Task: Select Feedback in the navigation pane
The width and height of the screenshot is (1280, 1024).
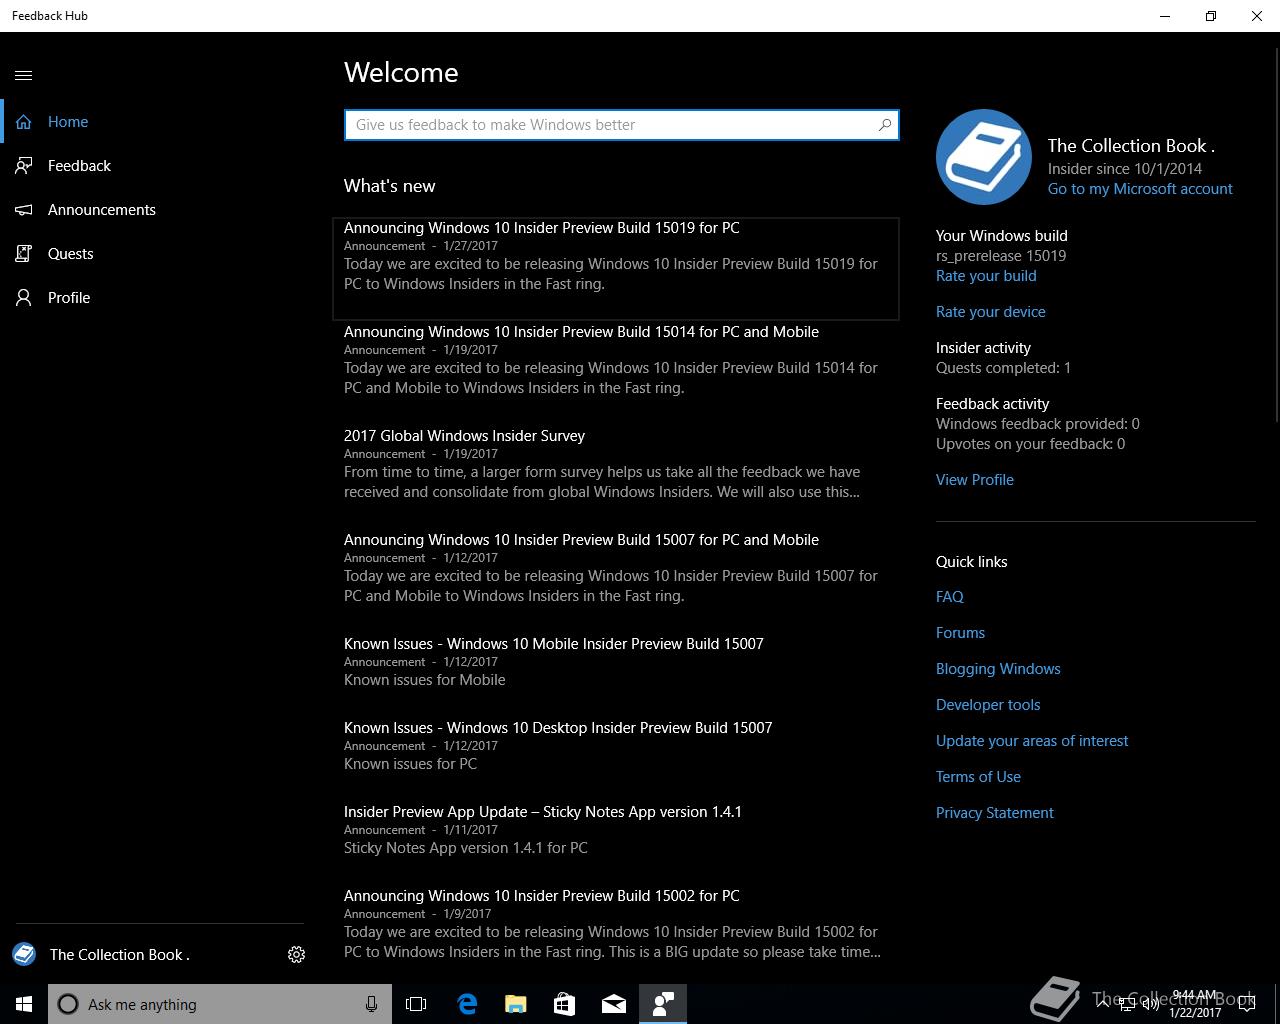Action: coord(79,166)
